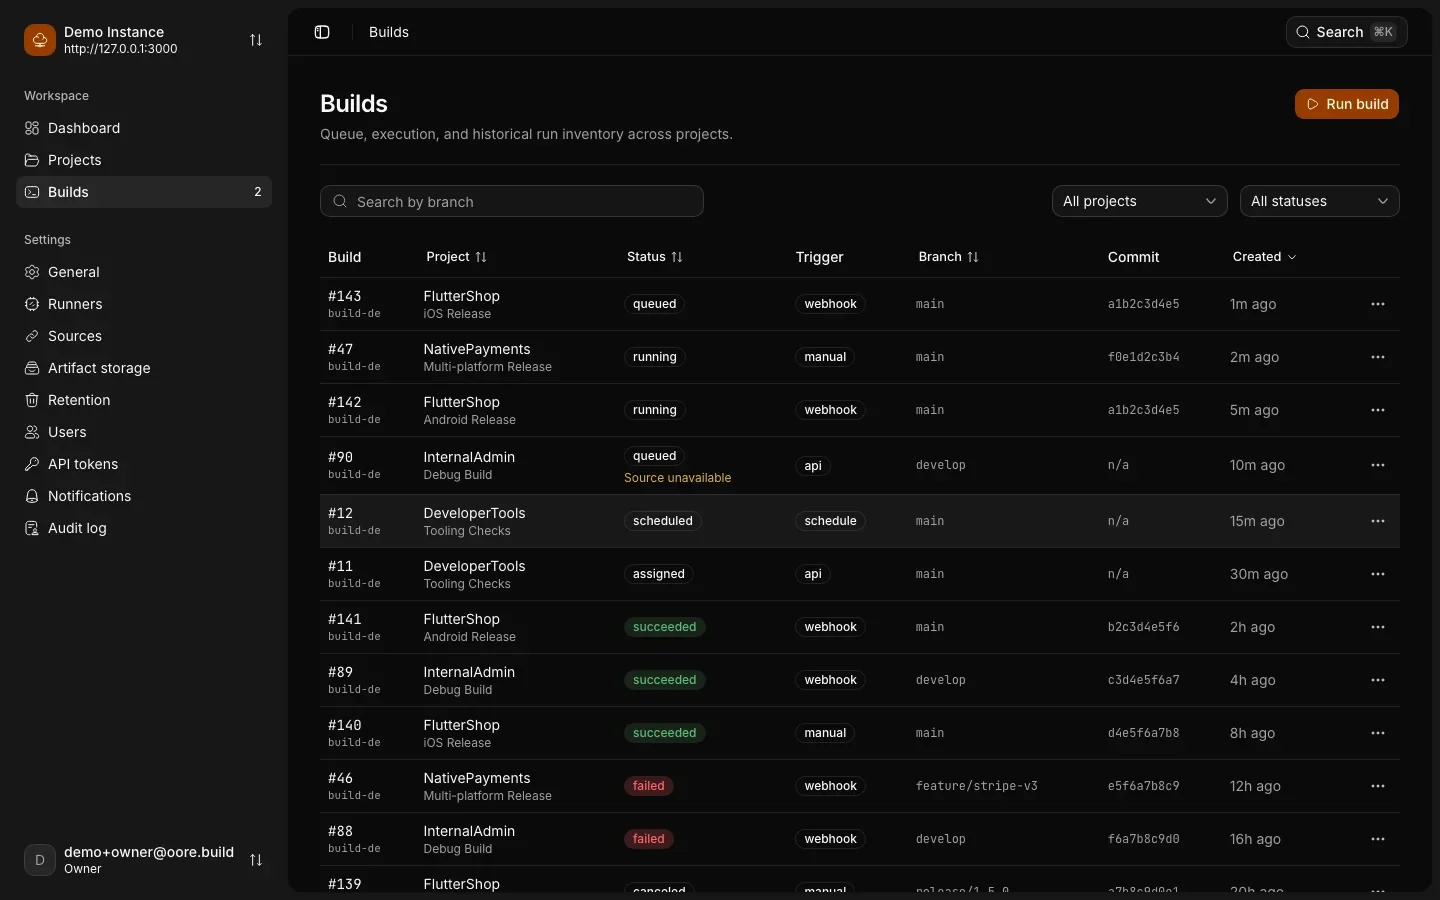Sort by the Branch column
Viewport: 1440px width, 900px height.
(x=948, y=257)
